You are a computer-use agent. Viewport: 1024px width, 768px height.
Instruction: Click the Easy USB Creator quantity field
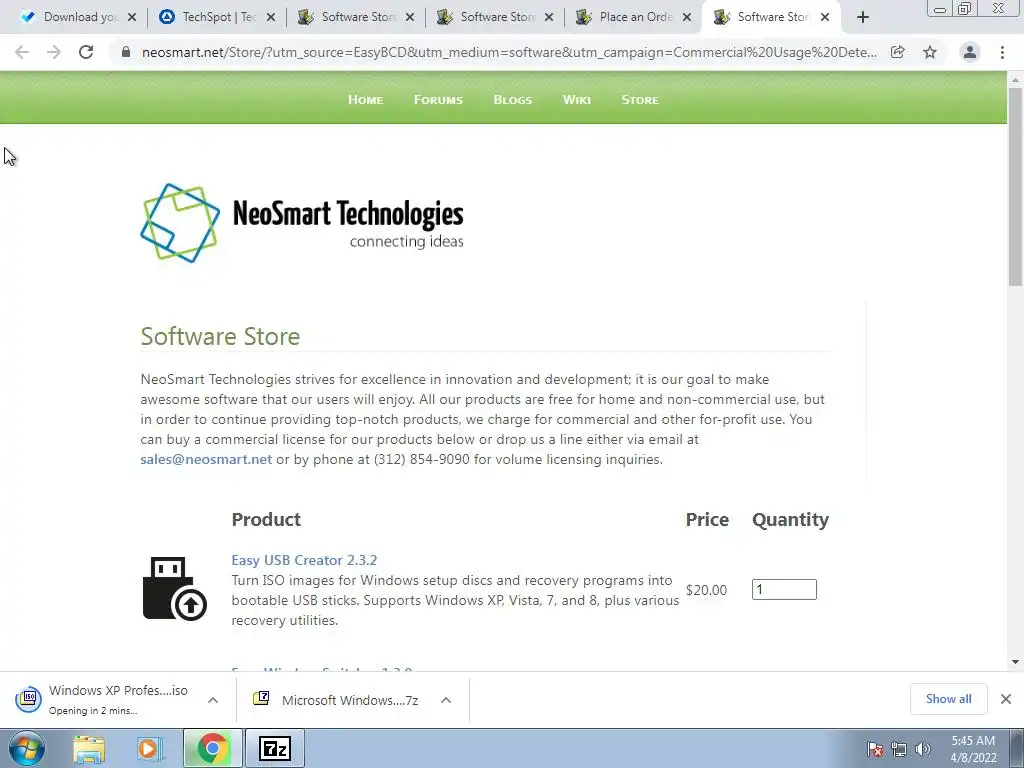point(784,589)
